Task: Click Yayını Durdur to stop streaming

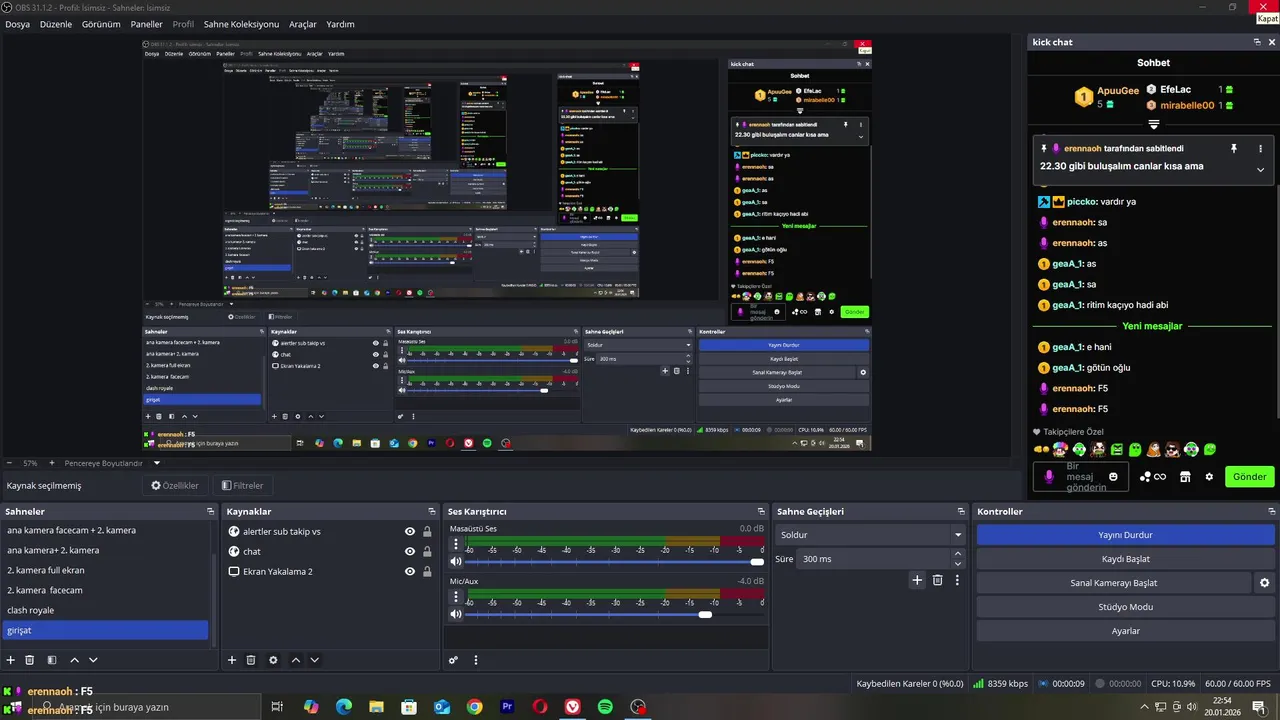Action: tap(1125, 535)
